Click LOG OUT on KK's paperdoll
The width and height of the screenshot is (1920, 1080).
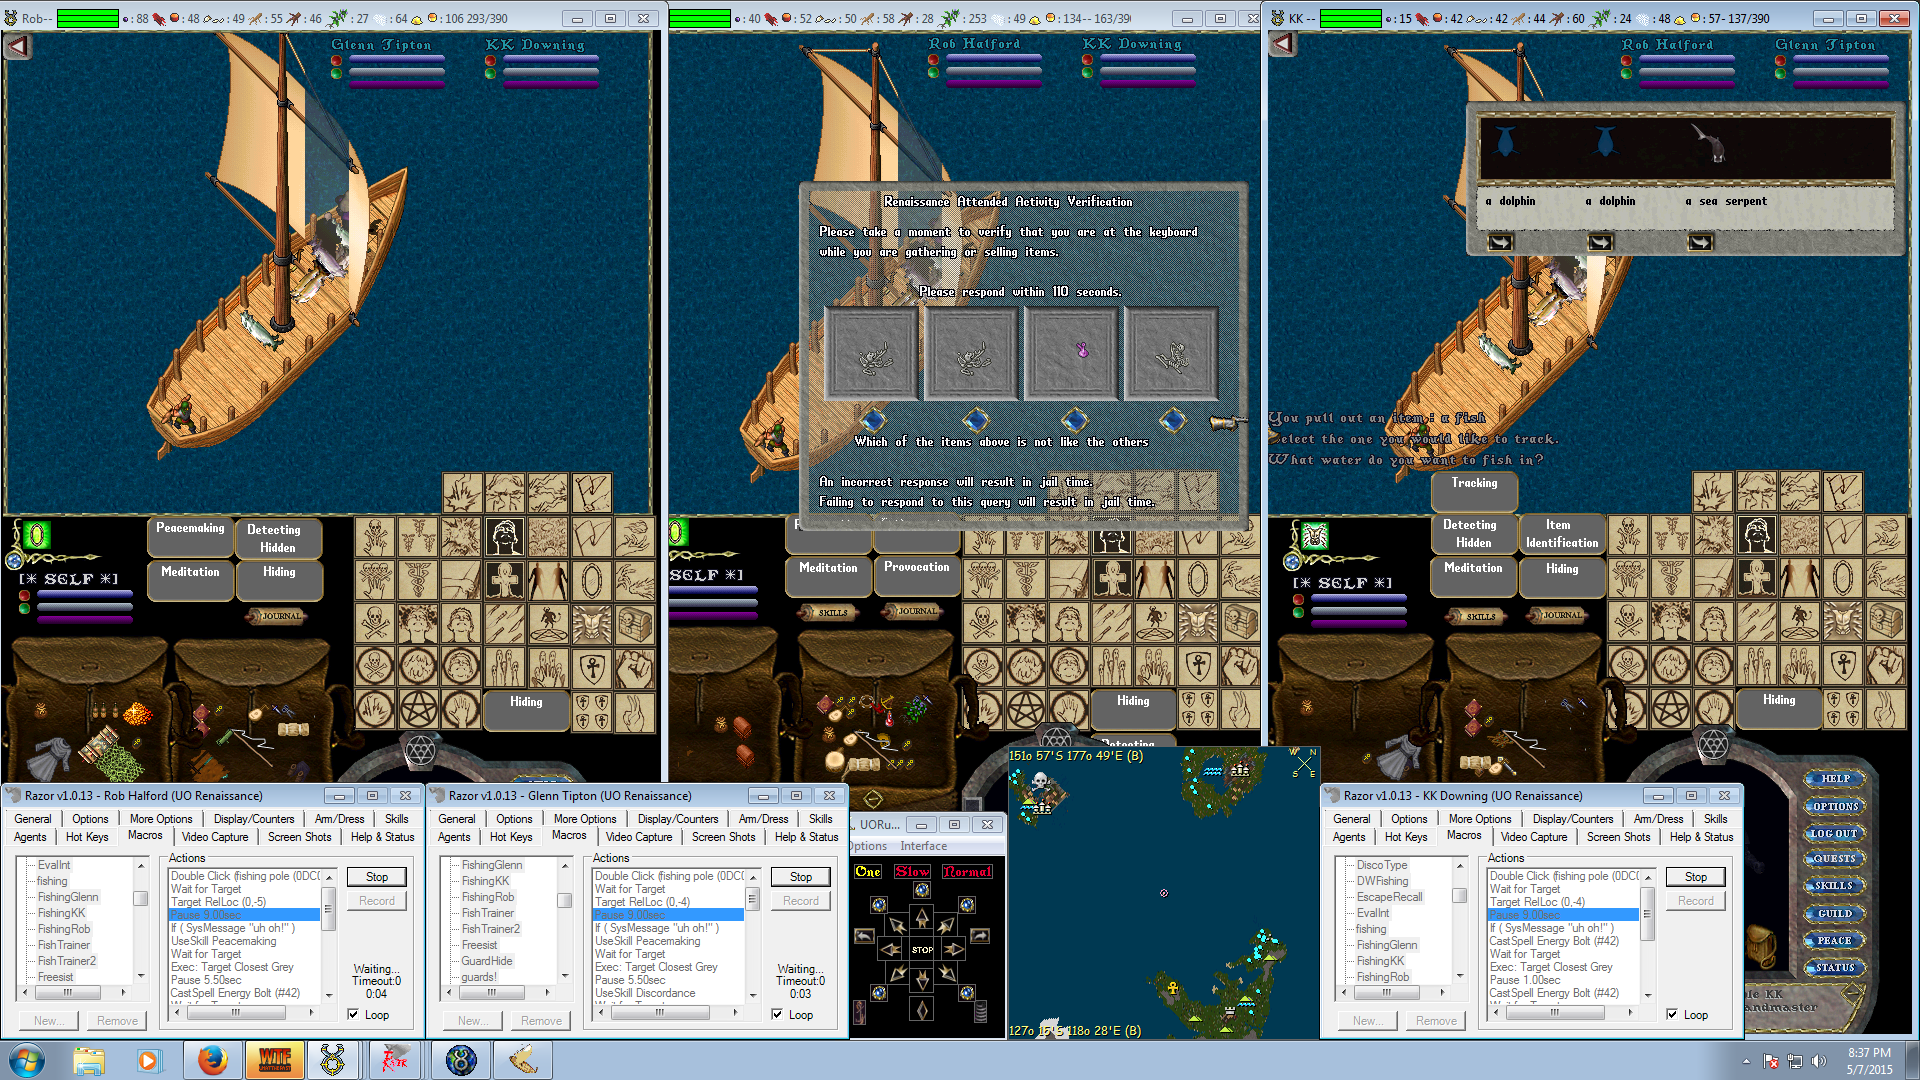click(1833, 833)
